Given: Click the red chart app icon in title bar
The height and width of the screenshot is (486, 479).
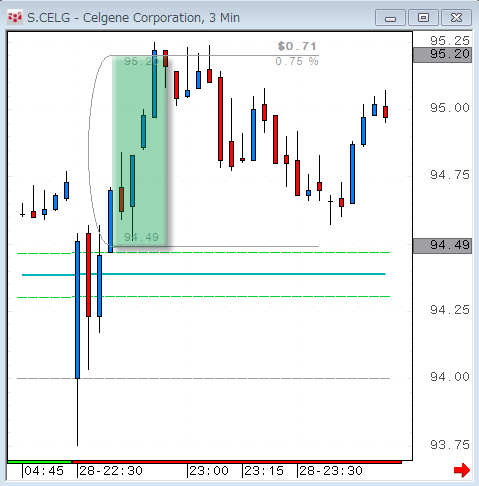Looking at the screenshot, I should 15,17.
